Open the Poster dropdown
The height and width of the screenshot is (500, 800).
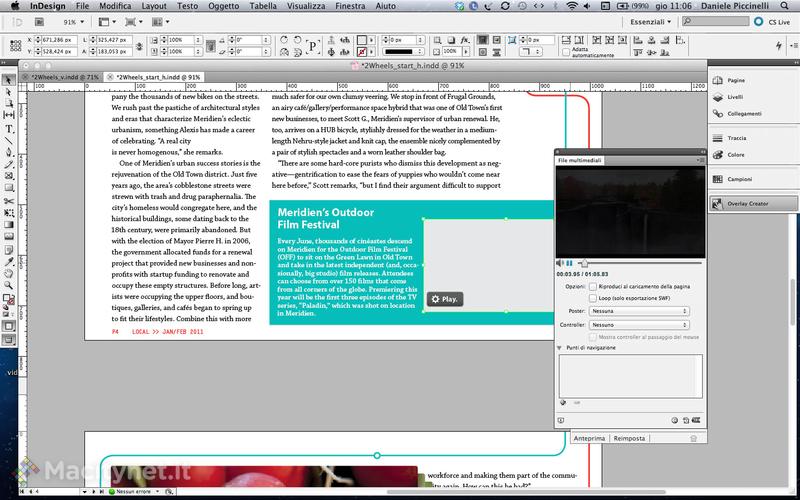pyautogui.click(x=638, y=311)
